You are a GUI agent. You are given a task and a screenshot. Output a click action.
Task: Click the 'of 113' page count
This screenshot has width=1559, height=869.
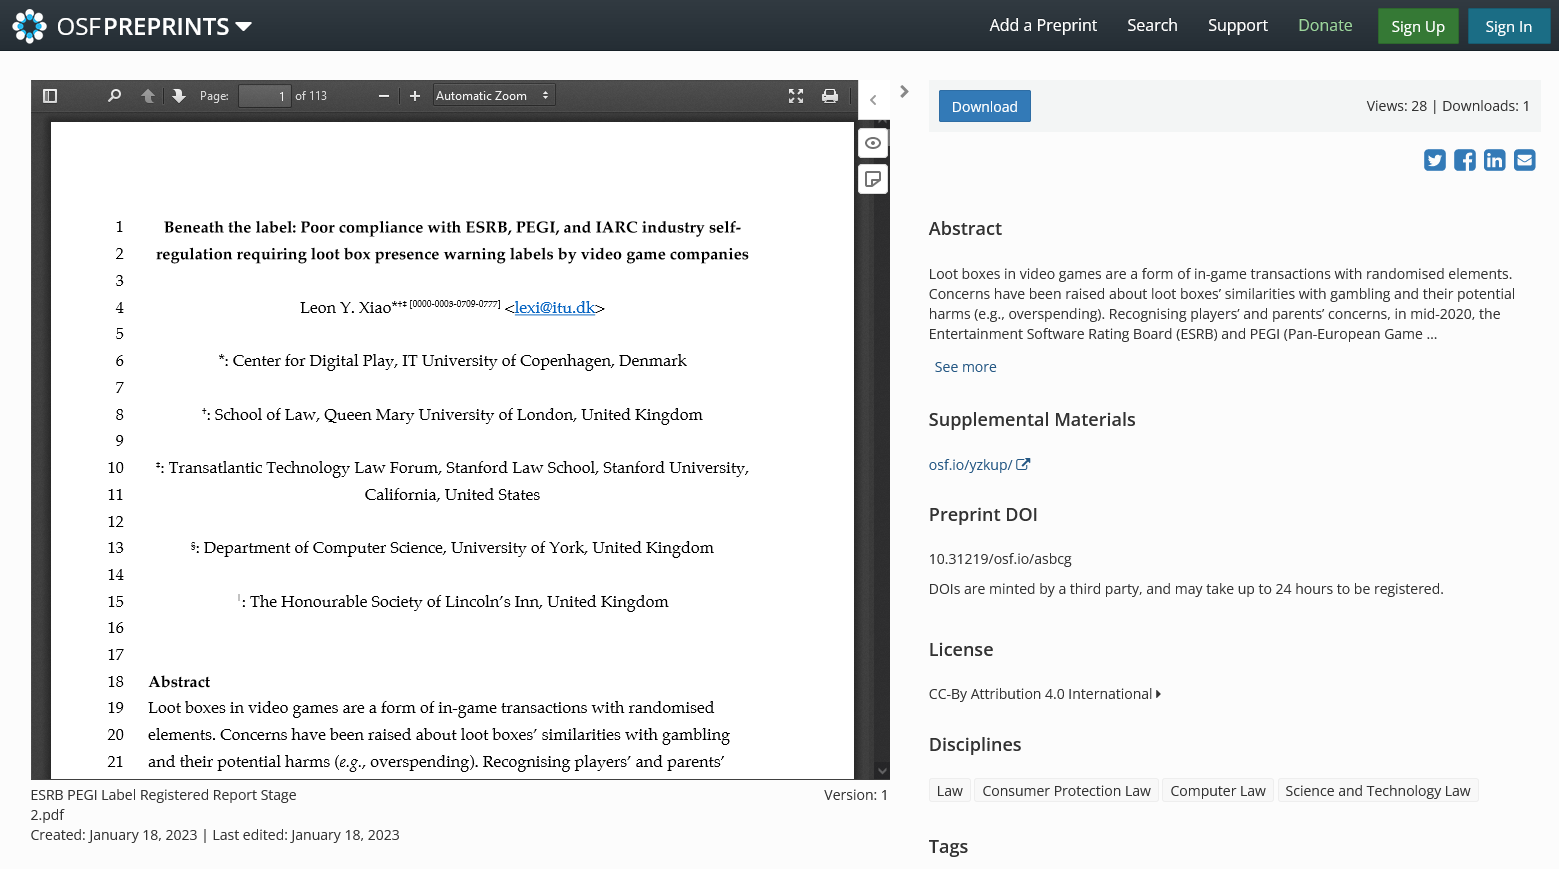tap(311, 96)
